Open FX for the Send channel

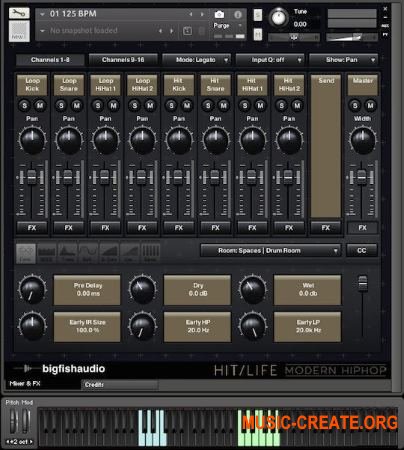[x=326, y=228]
